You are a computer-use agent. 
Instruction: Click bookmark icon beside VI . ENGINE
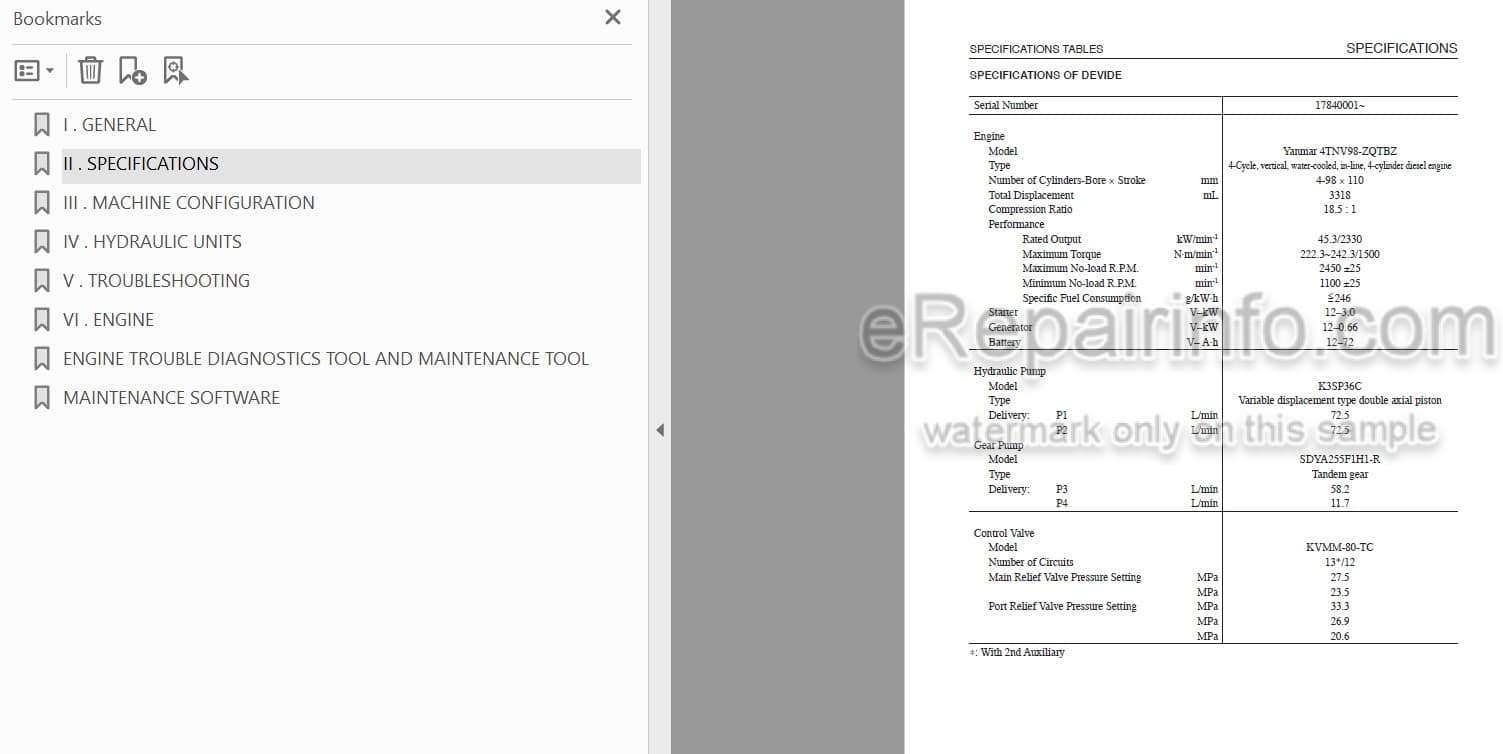coord(42,320)
